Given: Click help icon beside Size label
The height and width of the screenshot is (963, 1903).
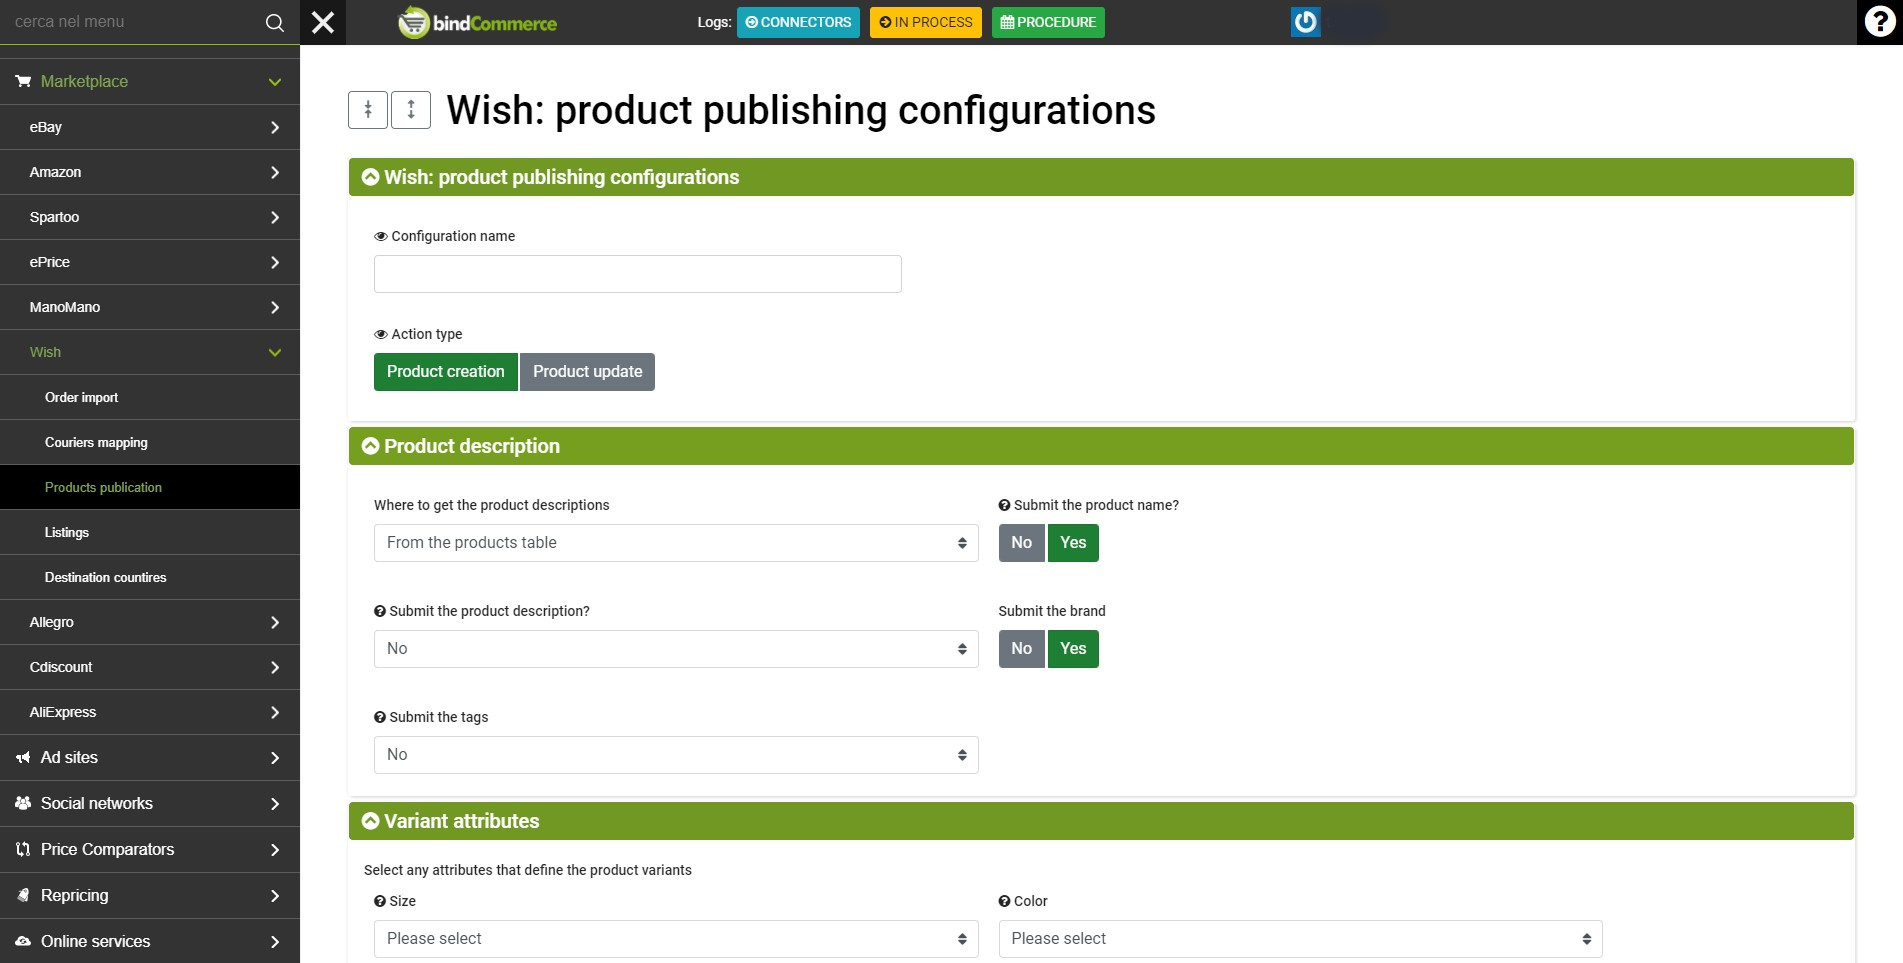Looking at the screenshot, I should click(380, 901).
